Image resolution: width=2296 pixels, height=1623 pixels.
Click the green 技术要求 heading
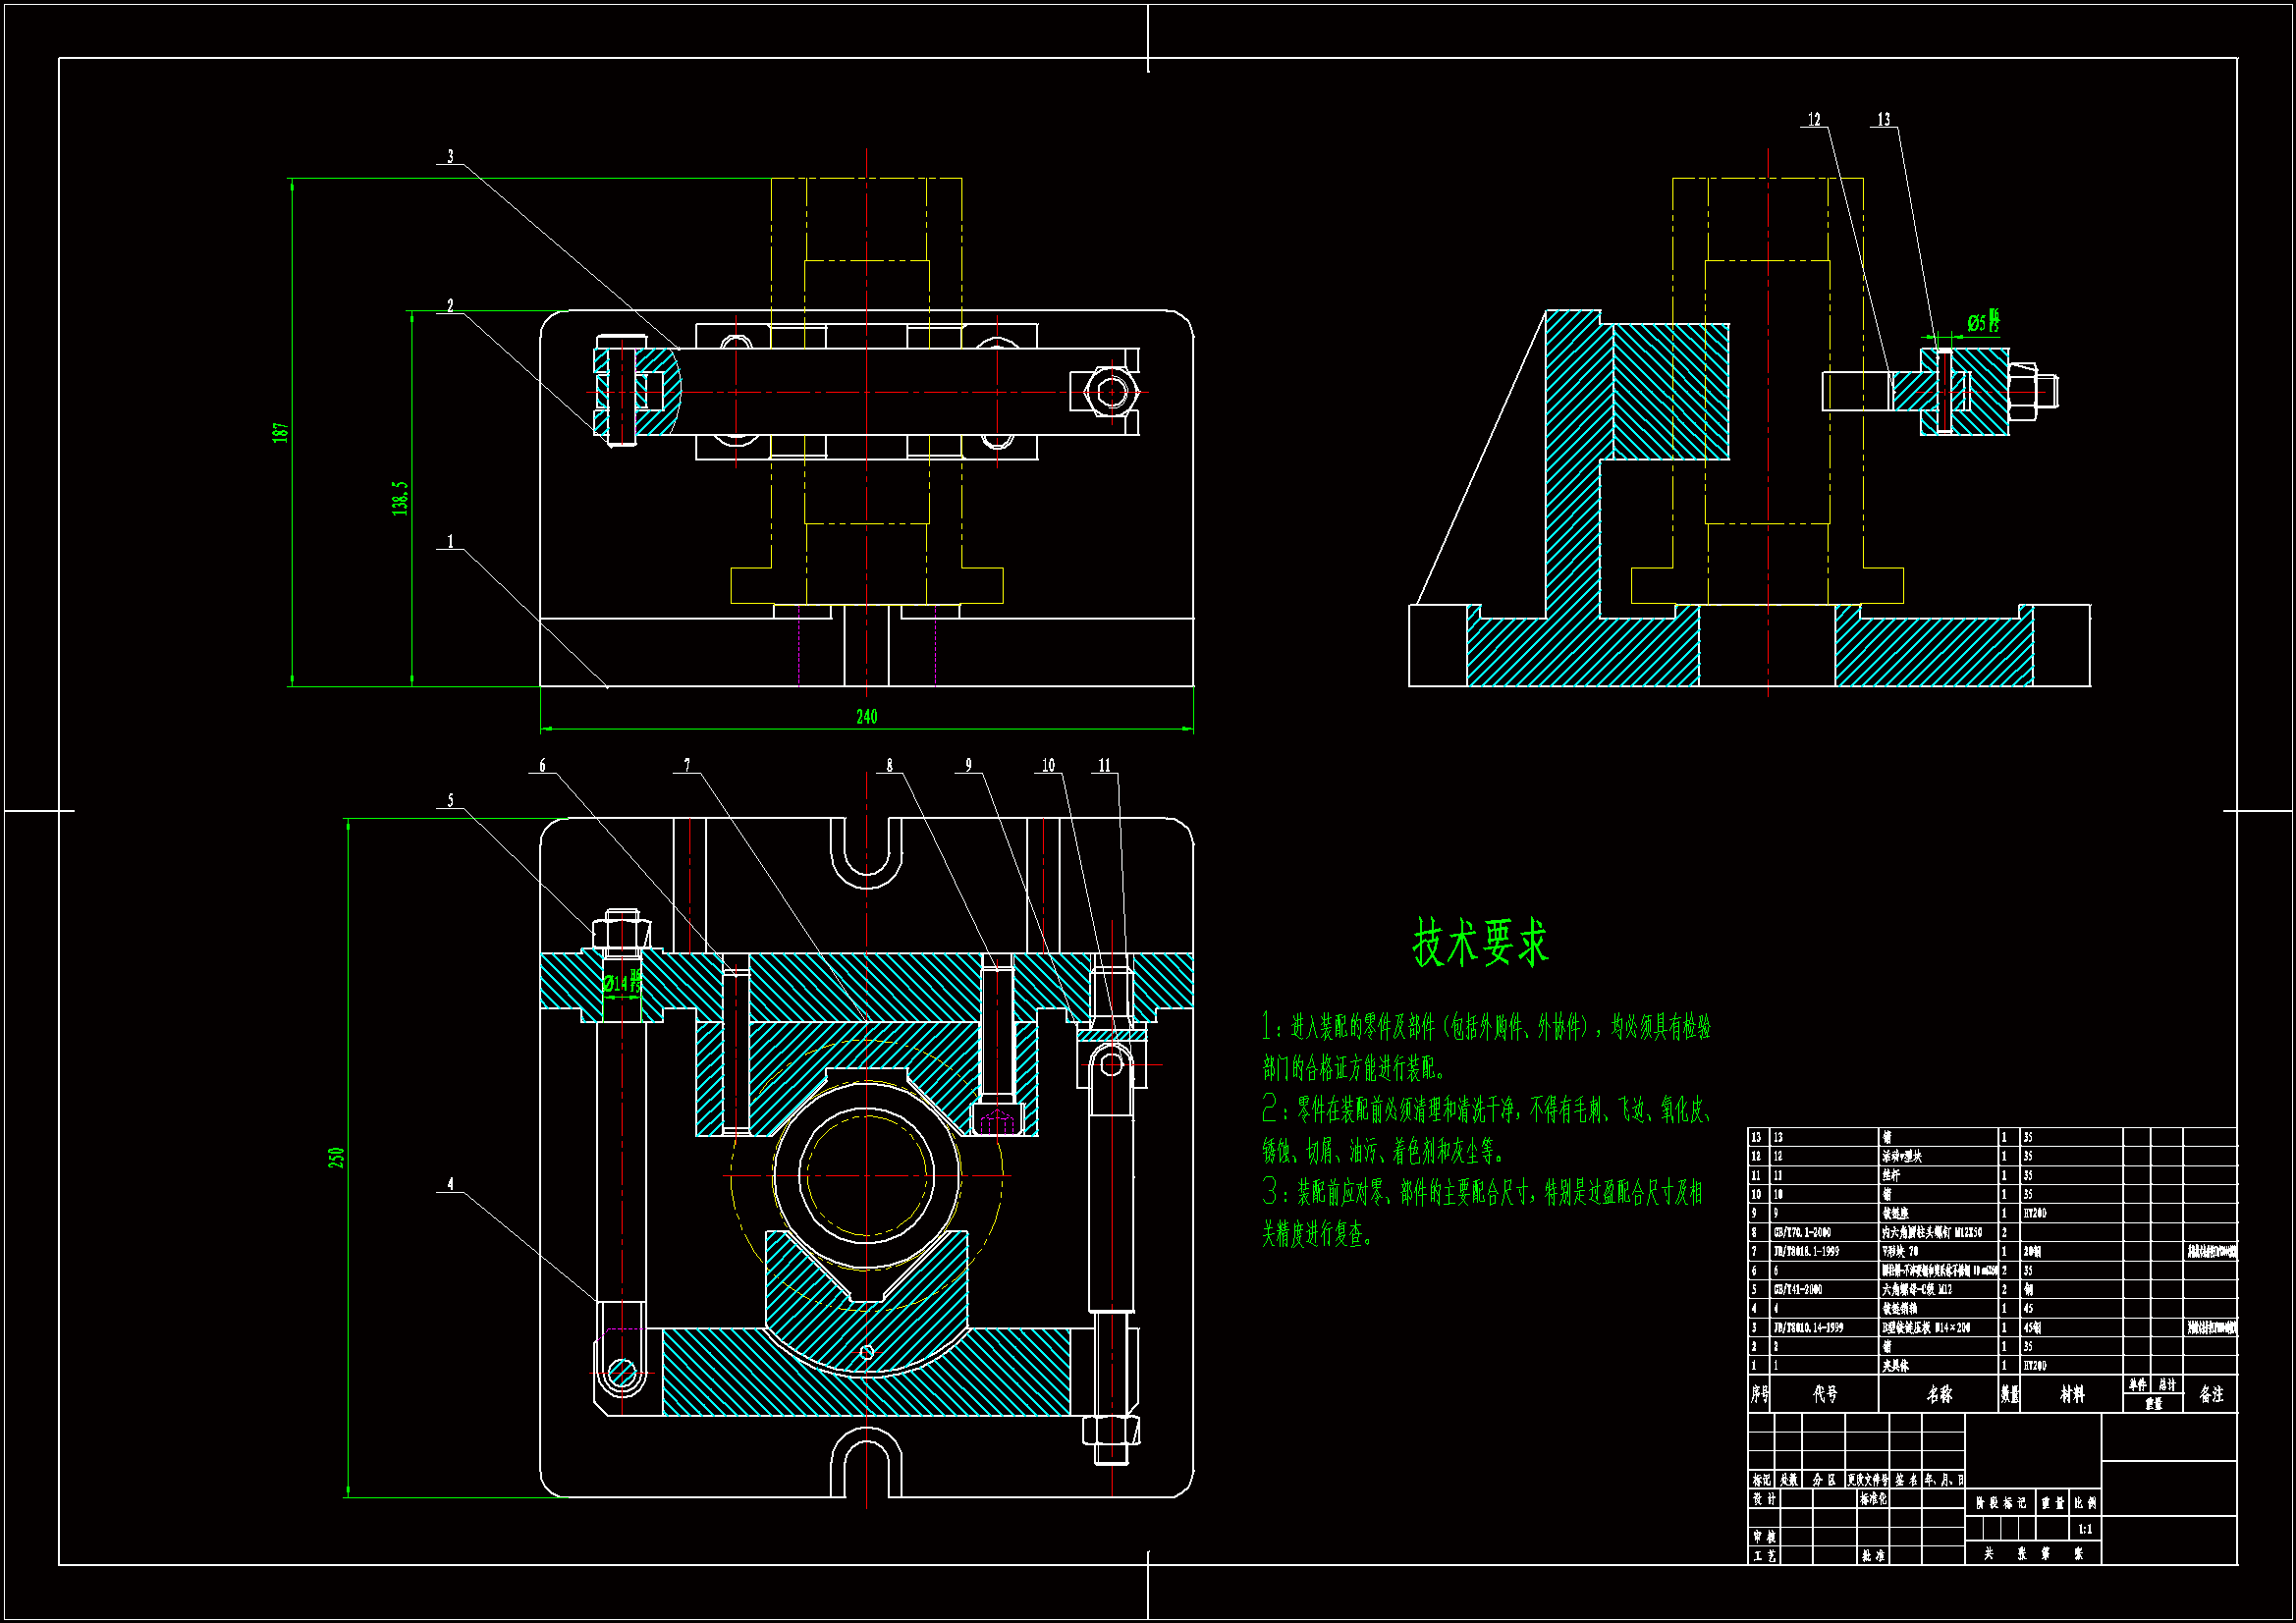1480,942
